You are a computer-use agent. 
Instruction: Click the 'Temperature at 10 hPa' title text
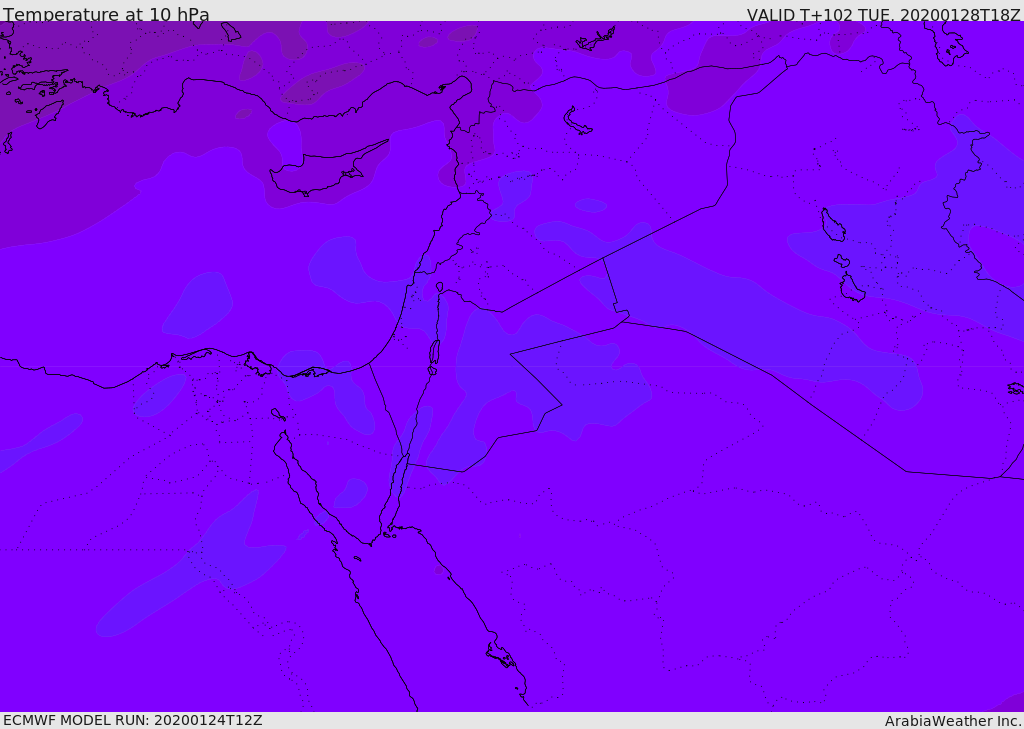coord(106,14)
